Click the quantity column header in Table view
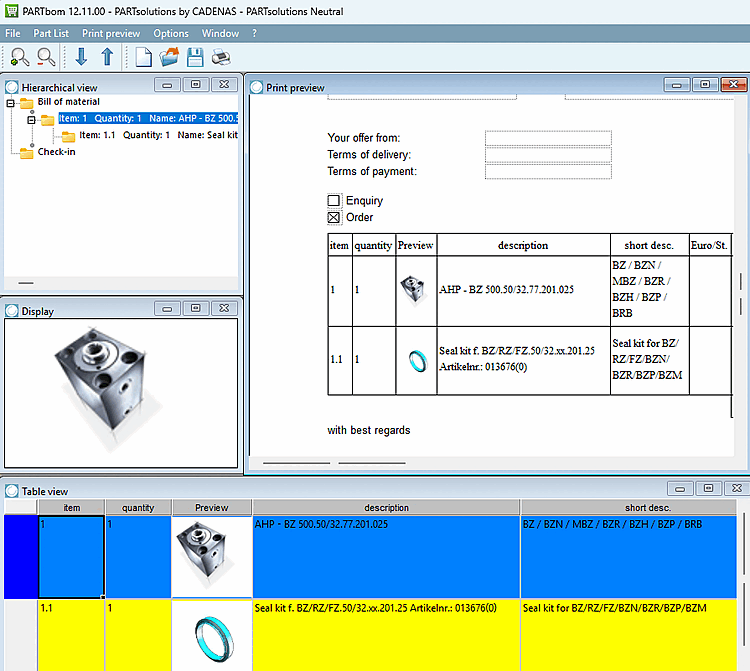This screenshot has height=671, width=750. tap(138, 507)
